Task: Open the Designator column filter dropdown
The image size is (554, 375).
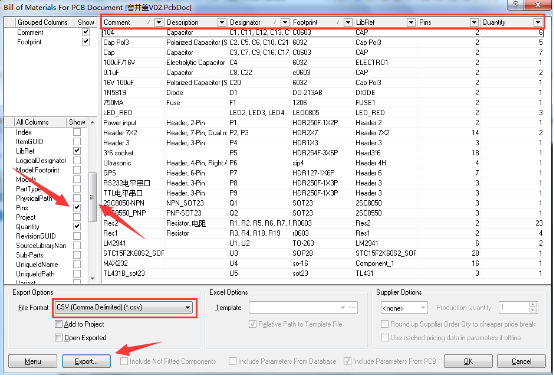Action: point(285,23)
